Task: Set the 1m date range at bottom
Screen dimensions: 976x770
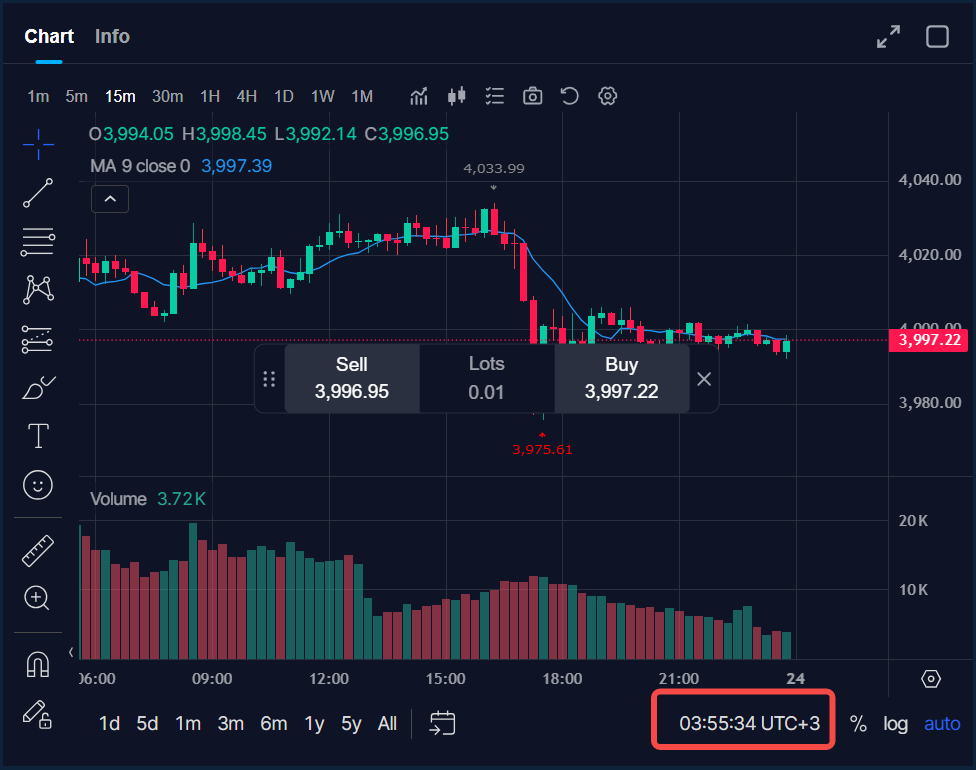Action: pos(188,724)
